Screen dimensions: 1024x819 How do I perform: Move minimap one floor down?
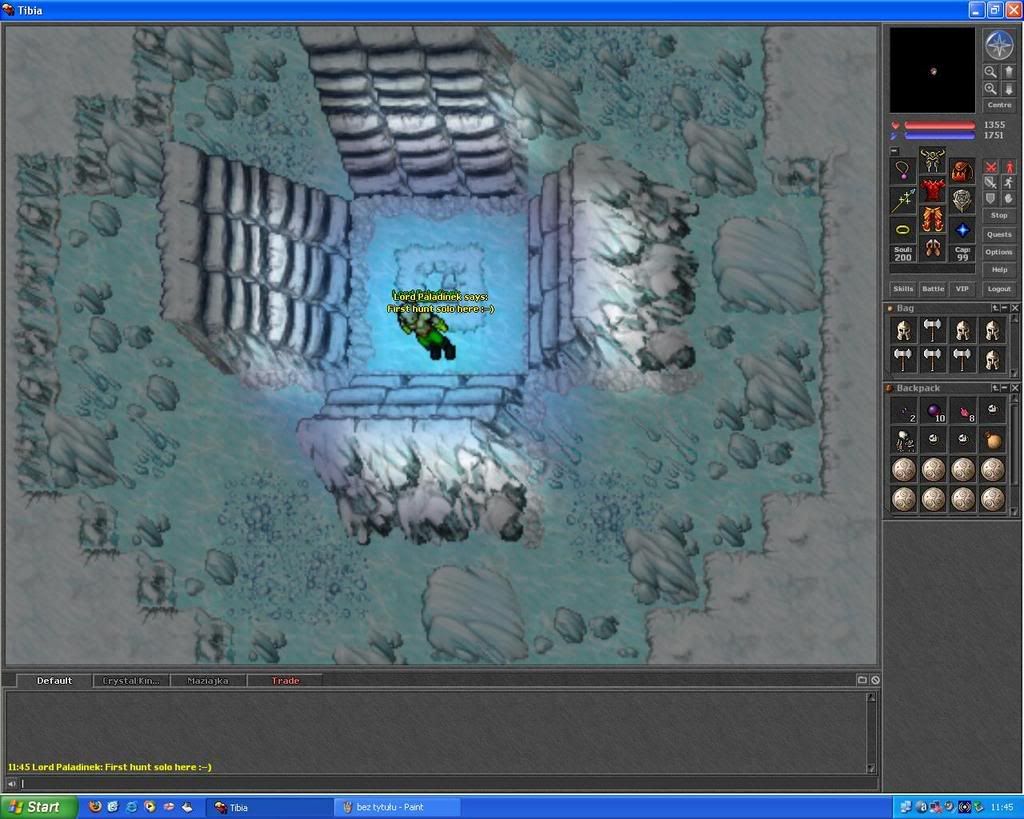(1008, 89)
